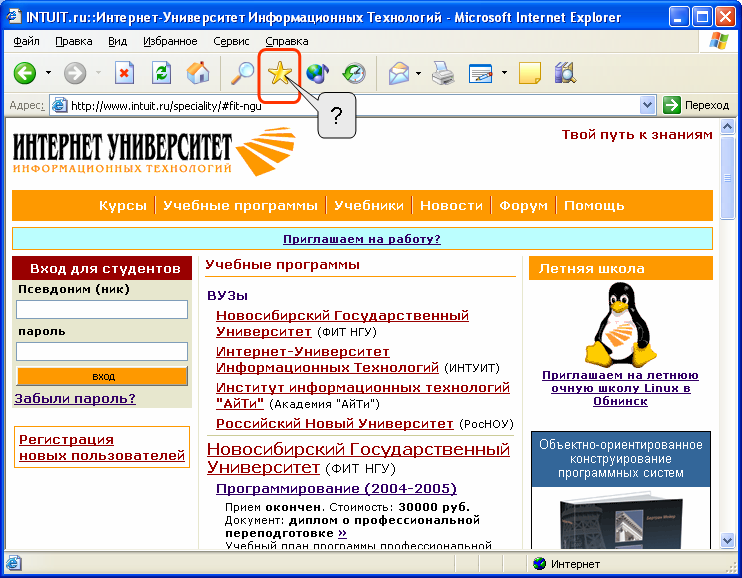The image size is (742, 578).
Task: Open Favorites with the star icon
Action: tap(280, 73)
